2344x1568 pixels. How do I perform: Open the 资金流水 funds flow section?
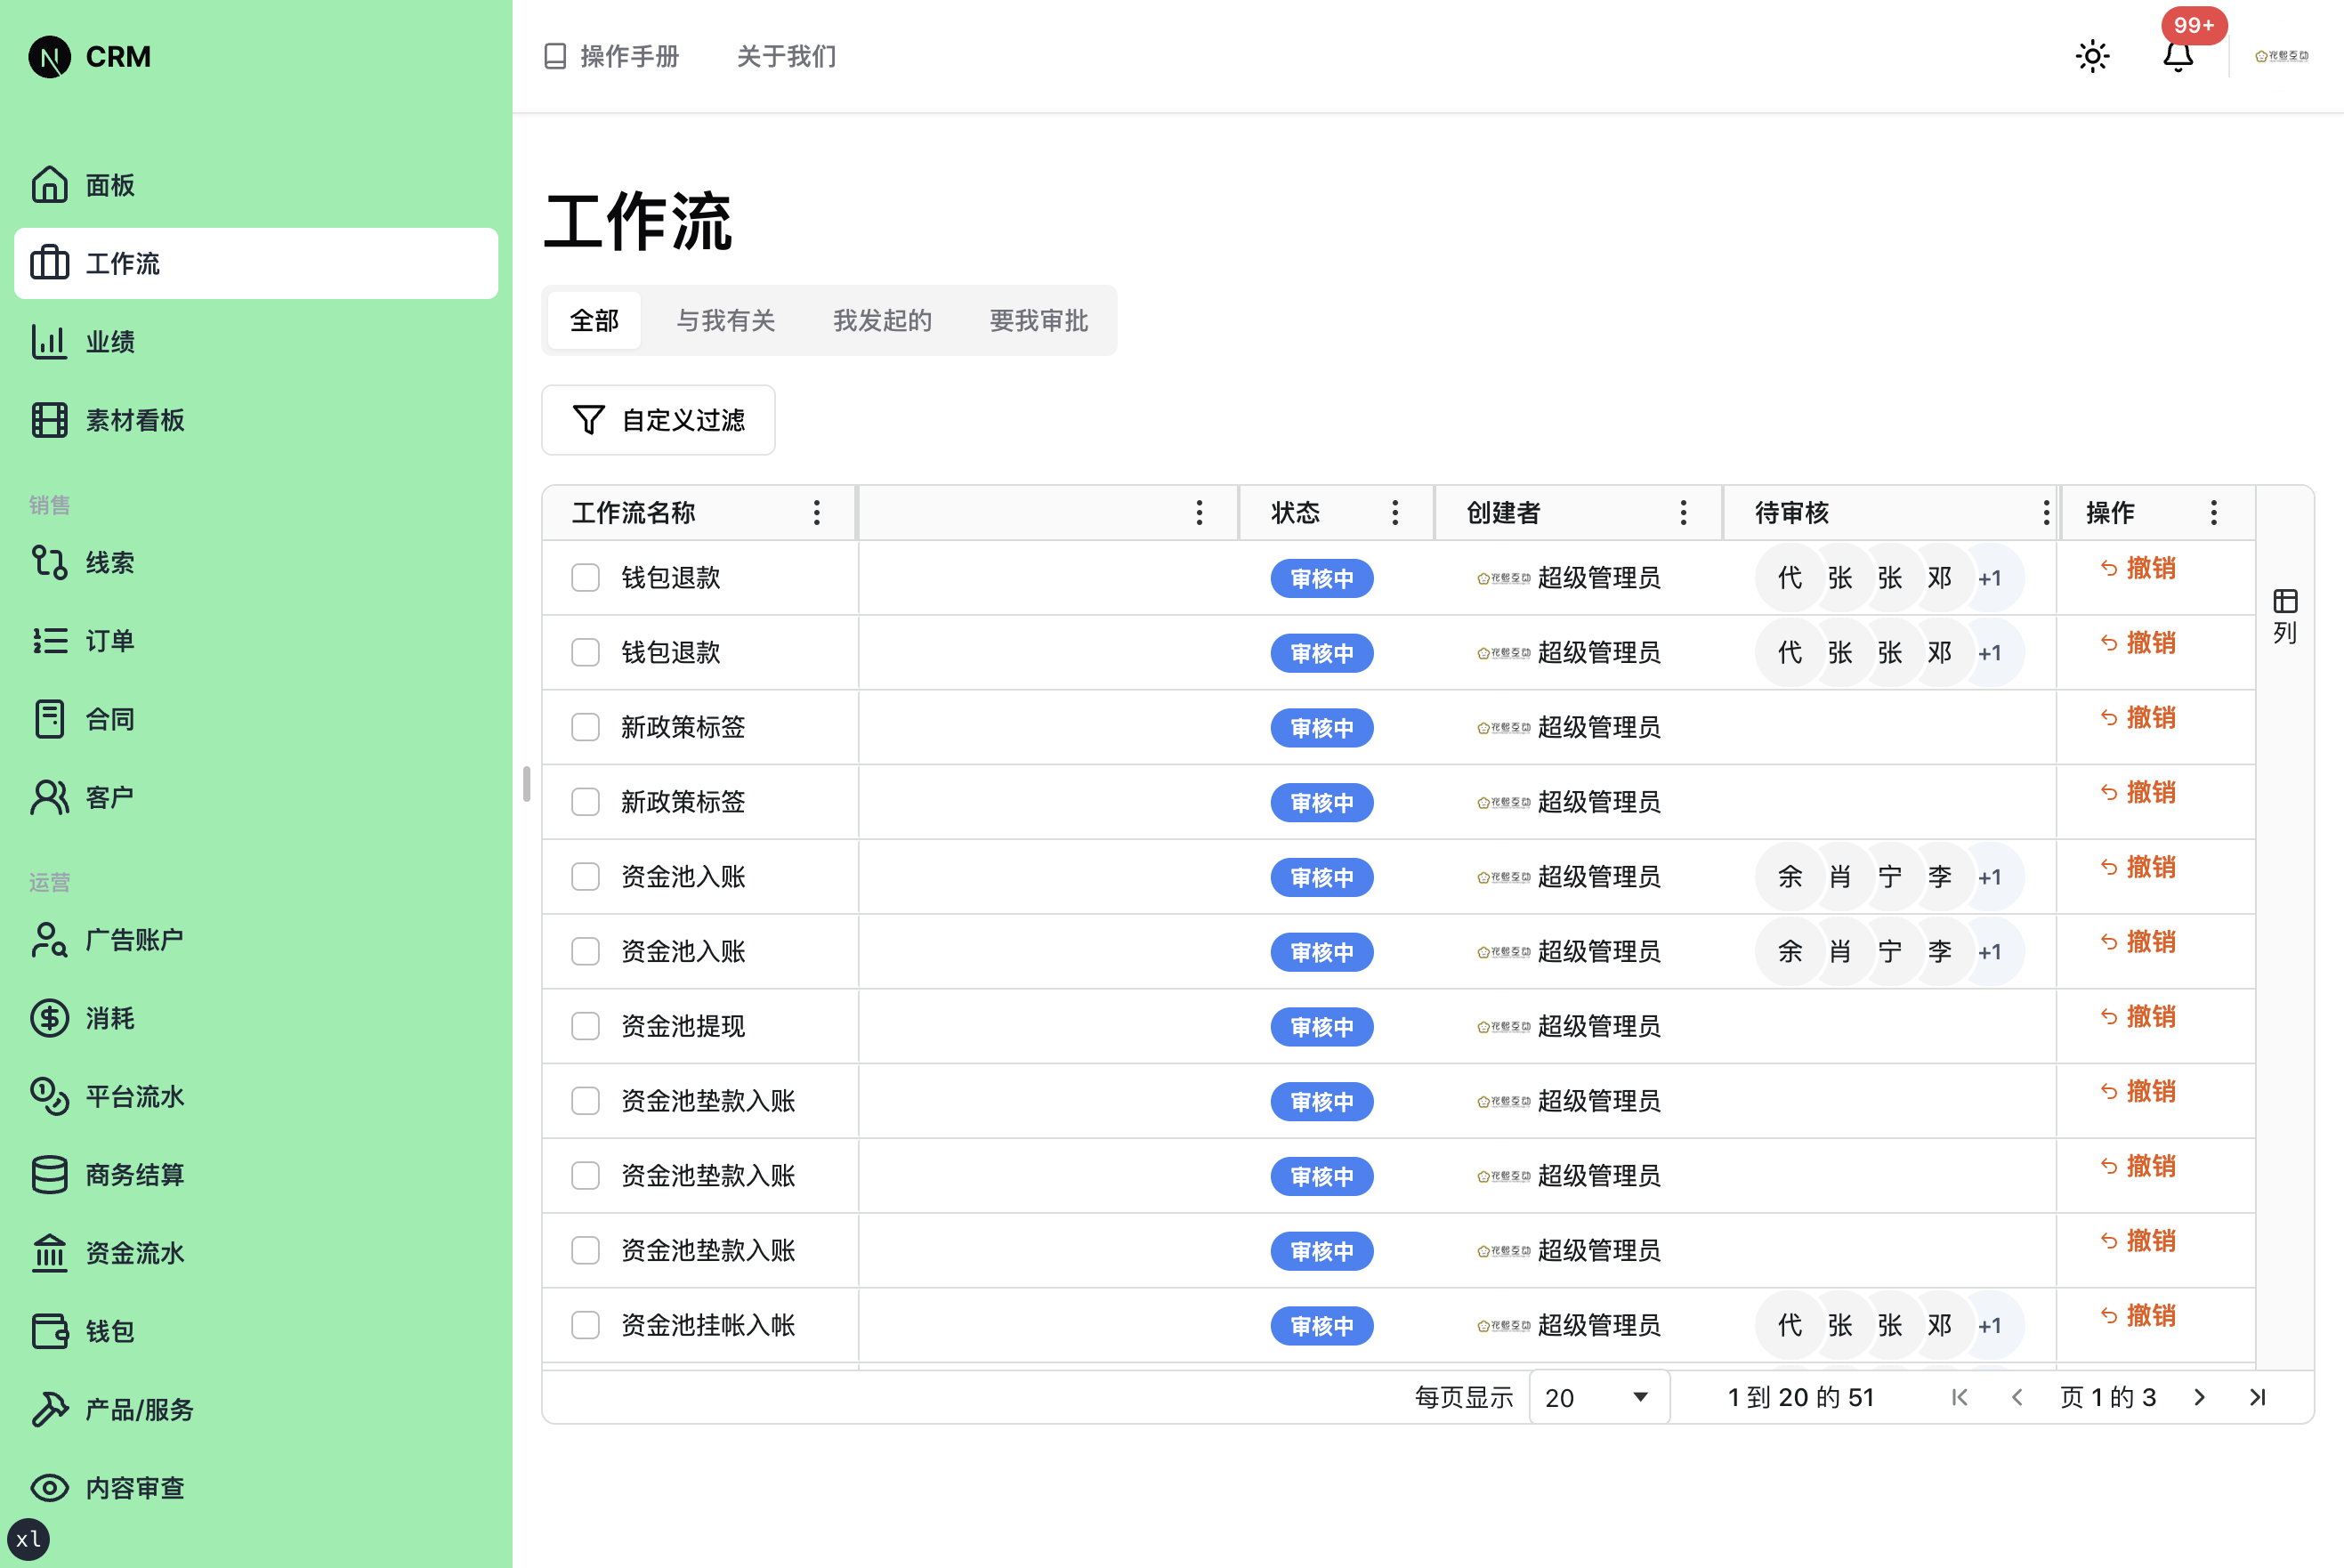134,1252
